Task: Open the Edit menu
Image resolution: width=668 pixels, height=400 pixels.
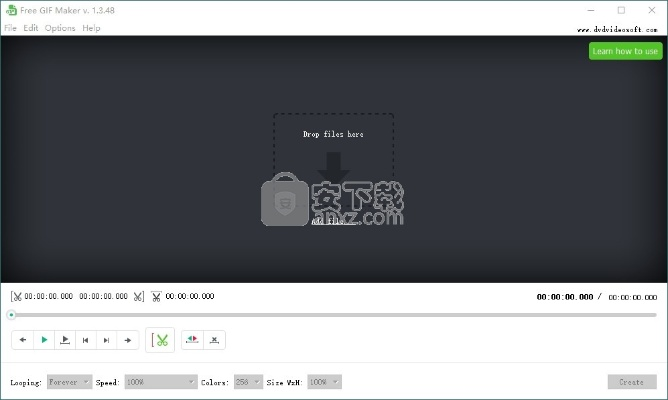Action: (31, 28)
